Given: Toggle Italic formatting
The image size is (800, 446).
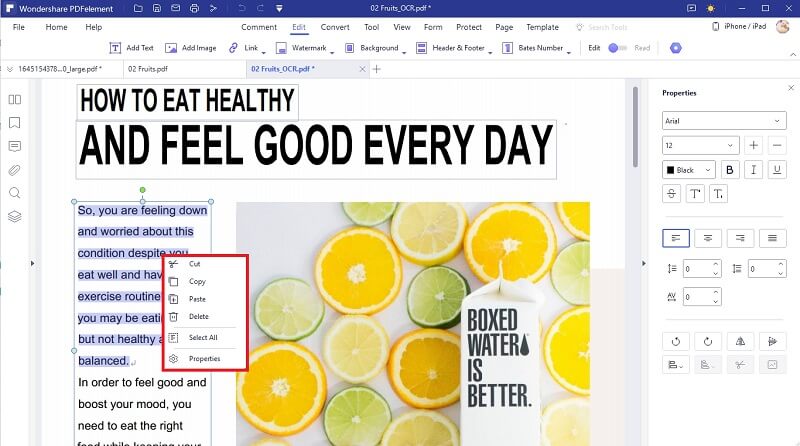Looking at the screenshot, I should coord(753,170).
